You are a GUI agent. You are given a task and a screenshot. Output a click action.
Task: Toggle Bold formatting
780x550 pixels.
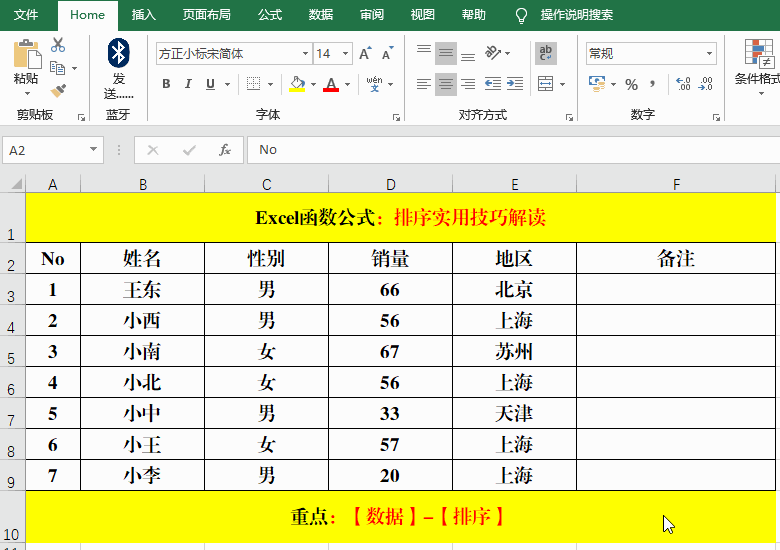click(166, 85)
